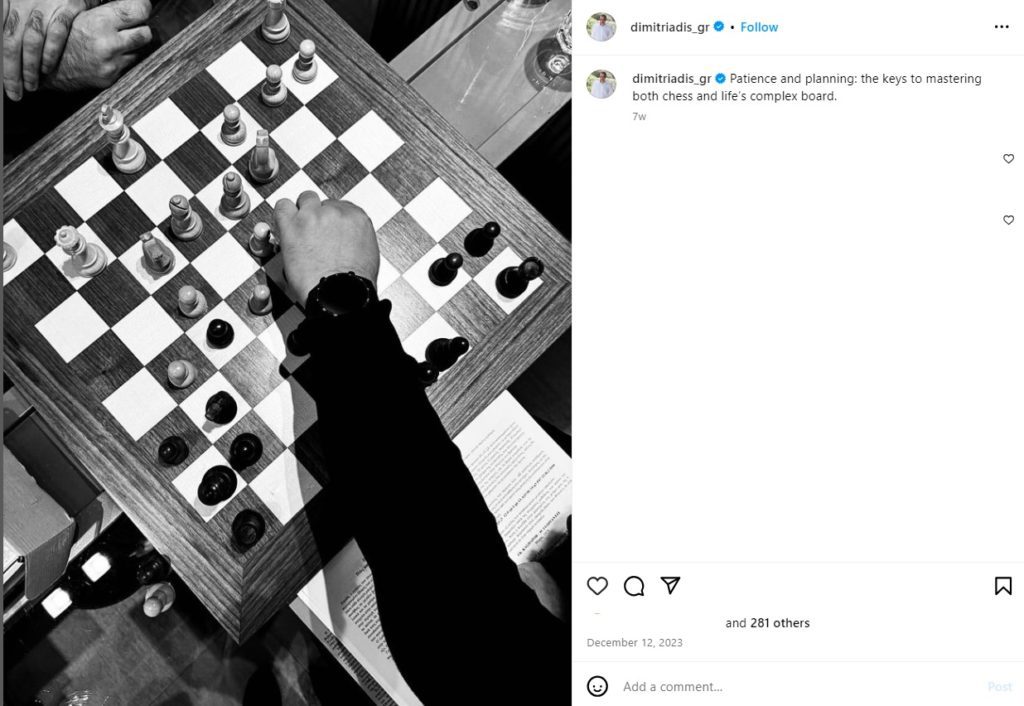Image resolution: width=1024 pixels, height=706 pixels.
Task: Share post with paper plane icon
Action: click(x=671, y=585)
